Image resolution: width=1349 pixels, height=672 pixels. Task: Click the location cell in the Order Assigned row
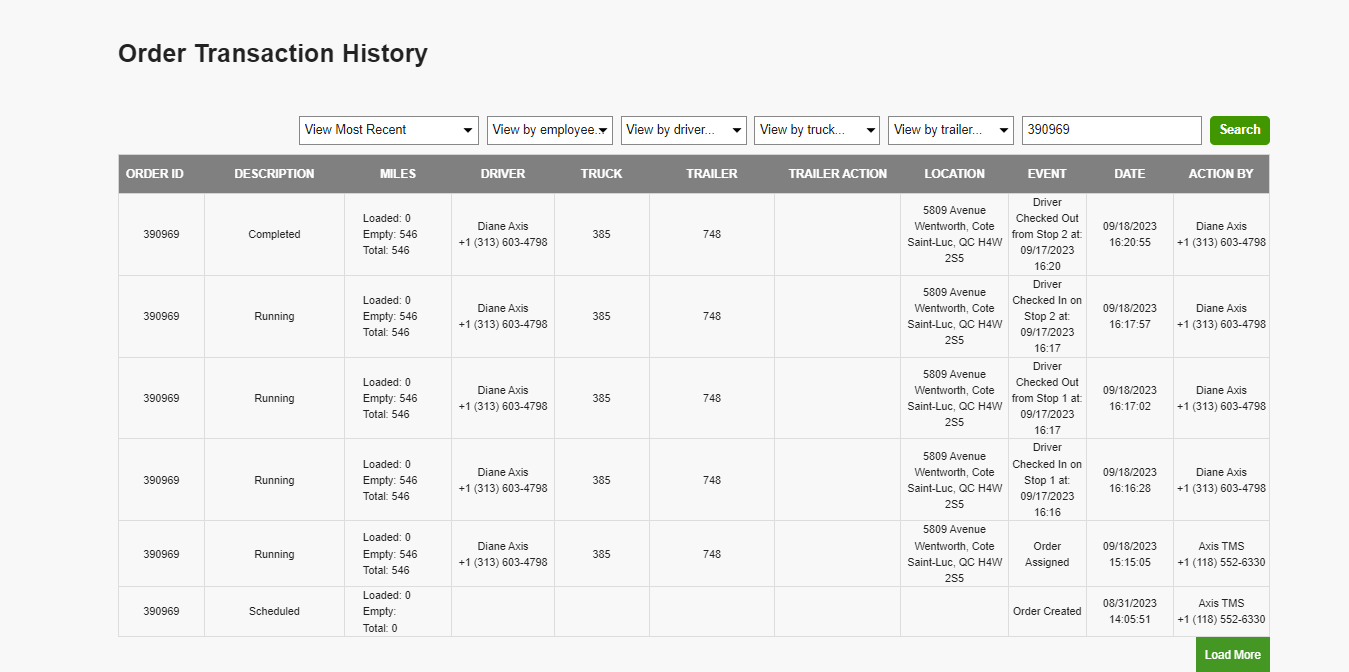click(955, 554)
